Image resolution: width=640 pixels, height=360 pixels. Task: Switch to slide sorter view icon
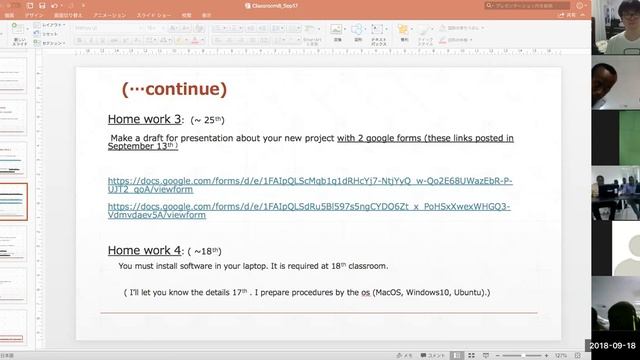pyautogui.click(x=471, y=356)
